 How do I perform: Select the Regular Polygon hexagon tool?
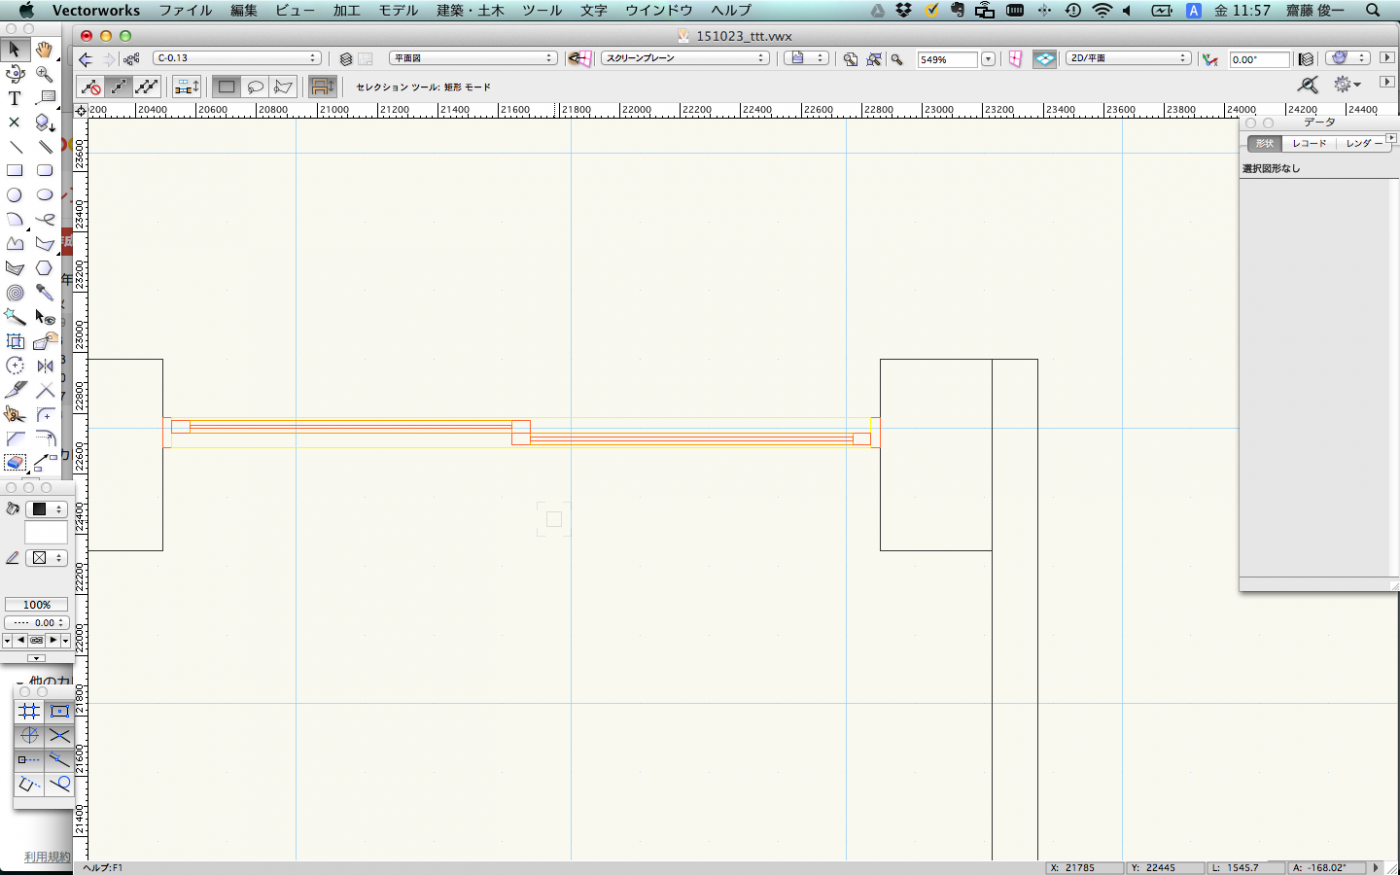44,268
